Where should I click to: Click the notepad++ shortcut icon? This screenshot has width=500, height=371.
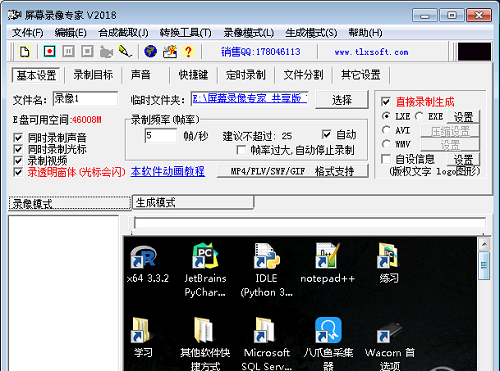tap(328, 256)
